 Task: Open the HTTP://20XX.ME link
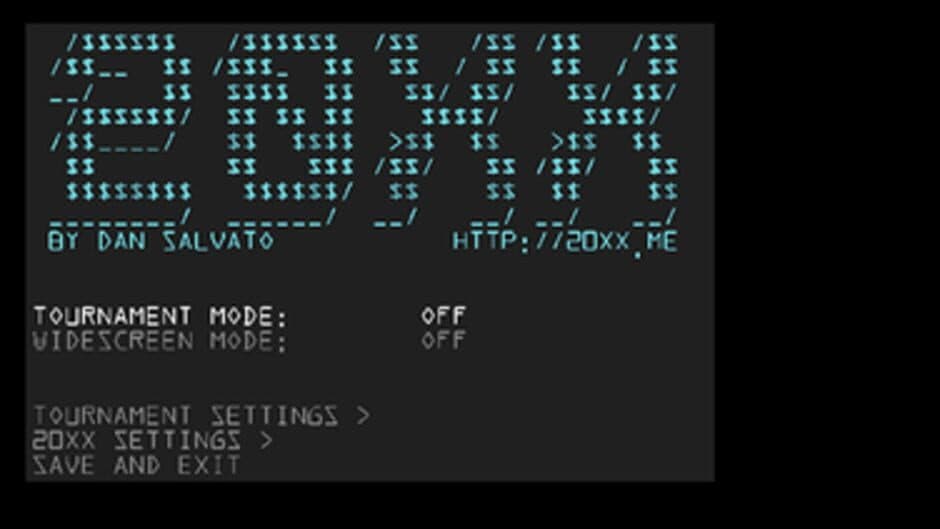click(565, 242)
